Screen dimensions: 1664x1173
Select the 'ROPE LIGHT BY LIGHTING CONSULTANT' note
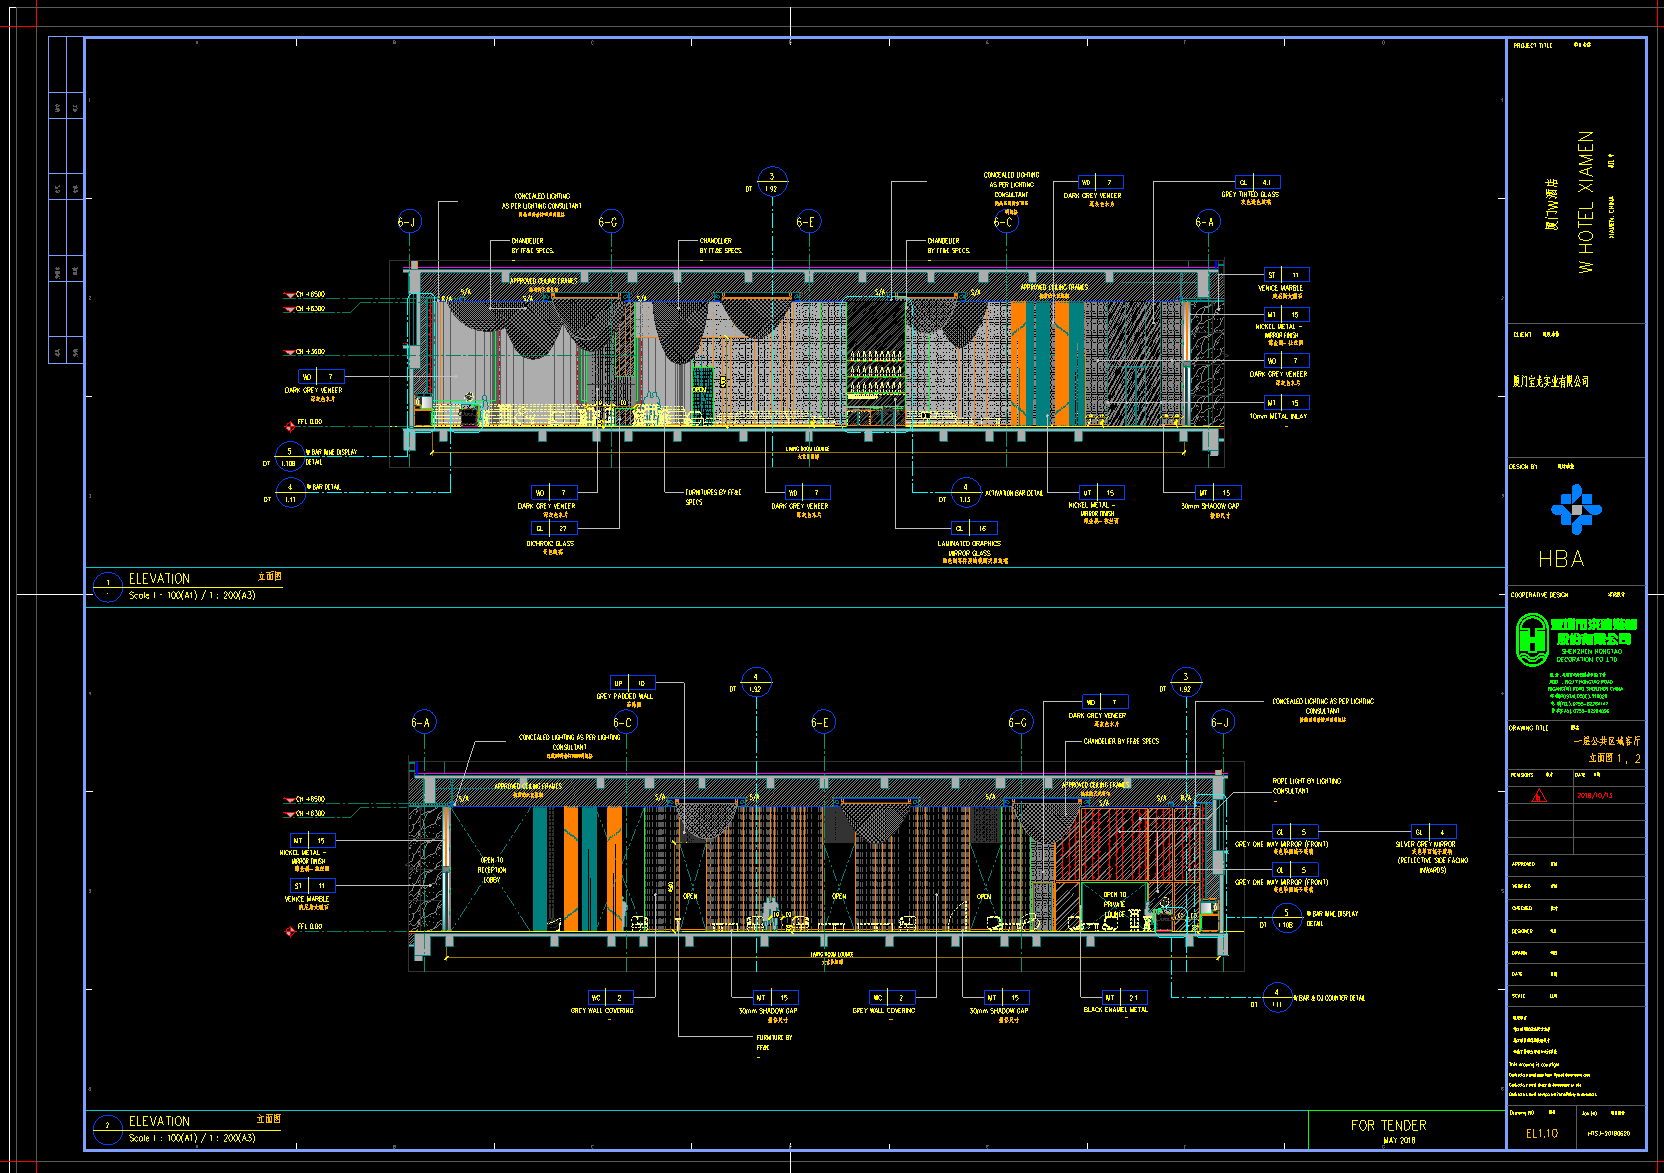point(1306,786)
